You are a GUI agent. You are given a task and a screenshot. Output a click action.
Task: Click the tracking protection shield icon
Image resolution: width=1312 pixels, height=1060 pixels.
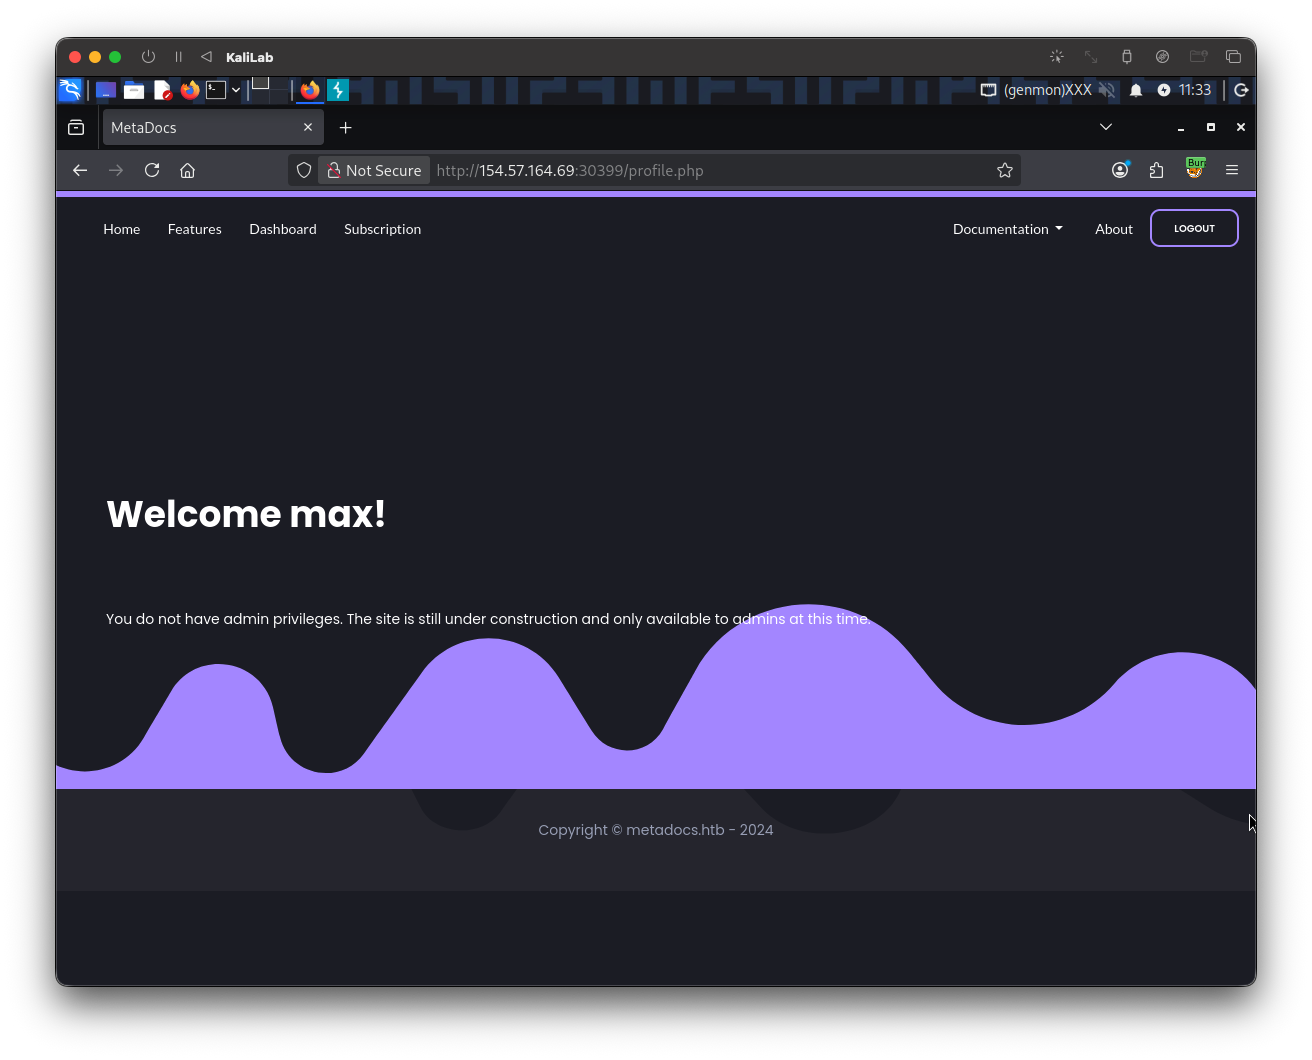tap(304, 170)
